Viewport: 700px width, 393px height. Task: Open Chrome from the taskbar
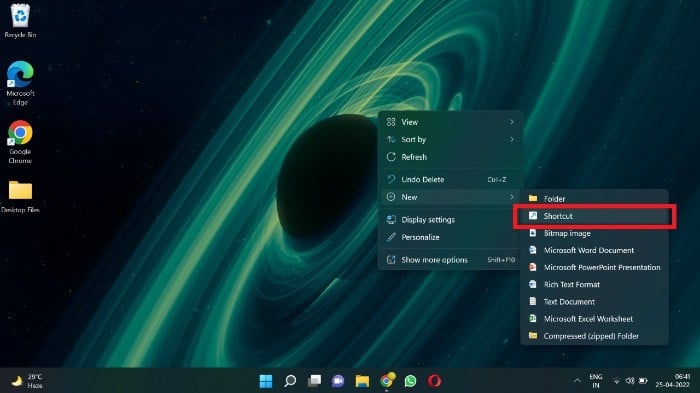pyautogui.click(x=387, y=380)
